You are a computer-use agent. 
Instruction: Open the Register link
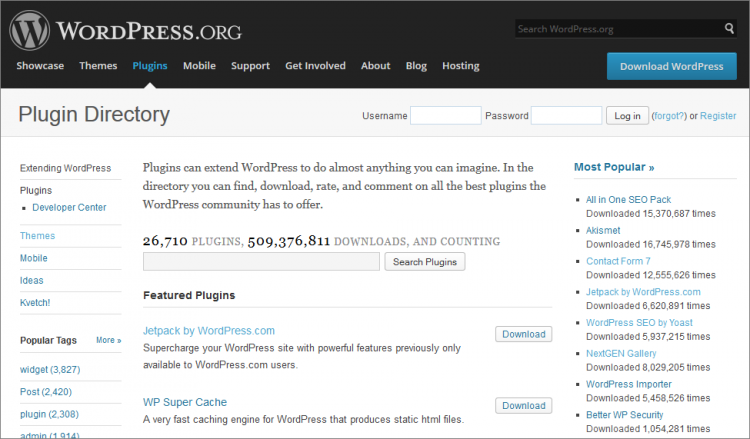pyautogui.click(x=718, y=116)
